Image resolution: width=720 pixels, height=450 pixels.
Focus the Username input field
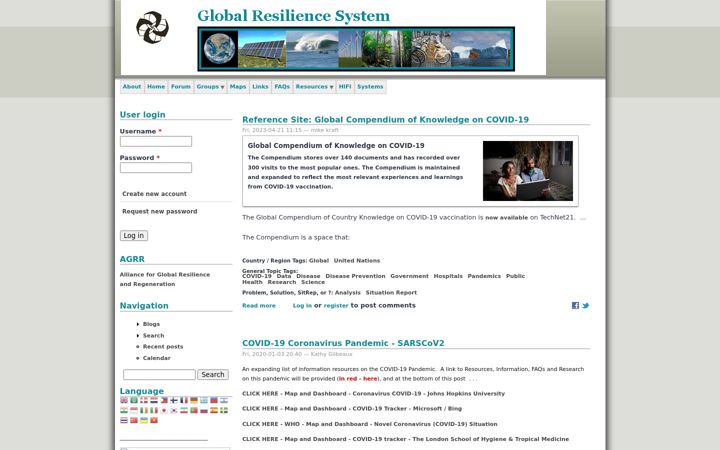click(x=156, y=141)
